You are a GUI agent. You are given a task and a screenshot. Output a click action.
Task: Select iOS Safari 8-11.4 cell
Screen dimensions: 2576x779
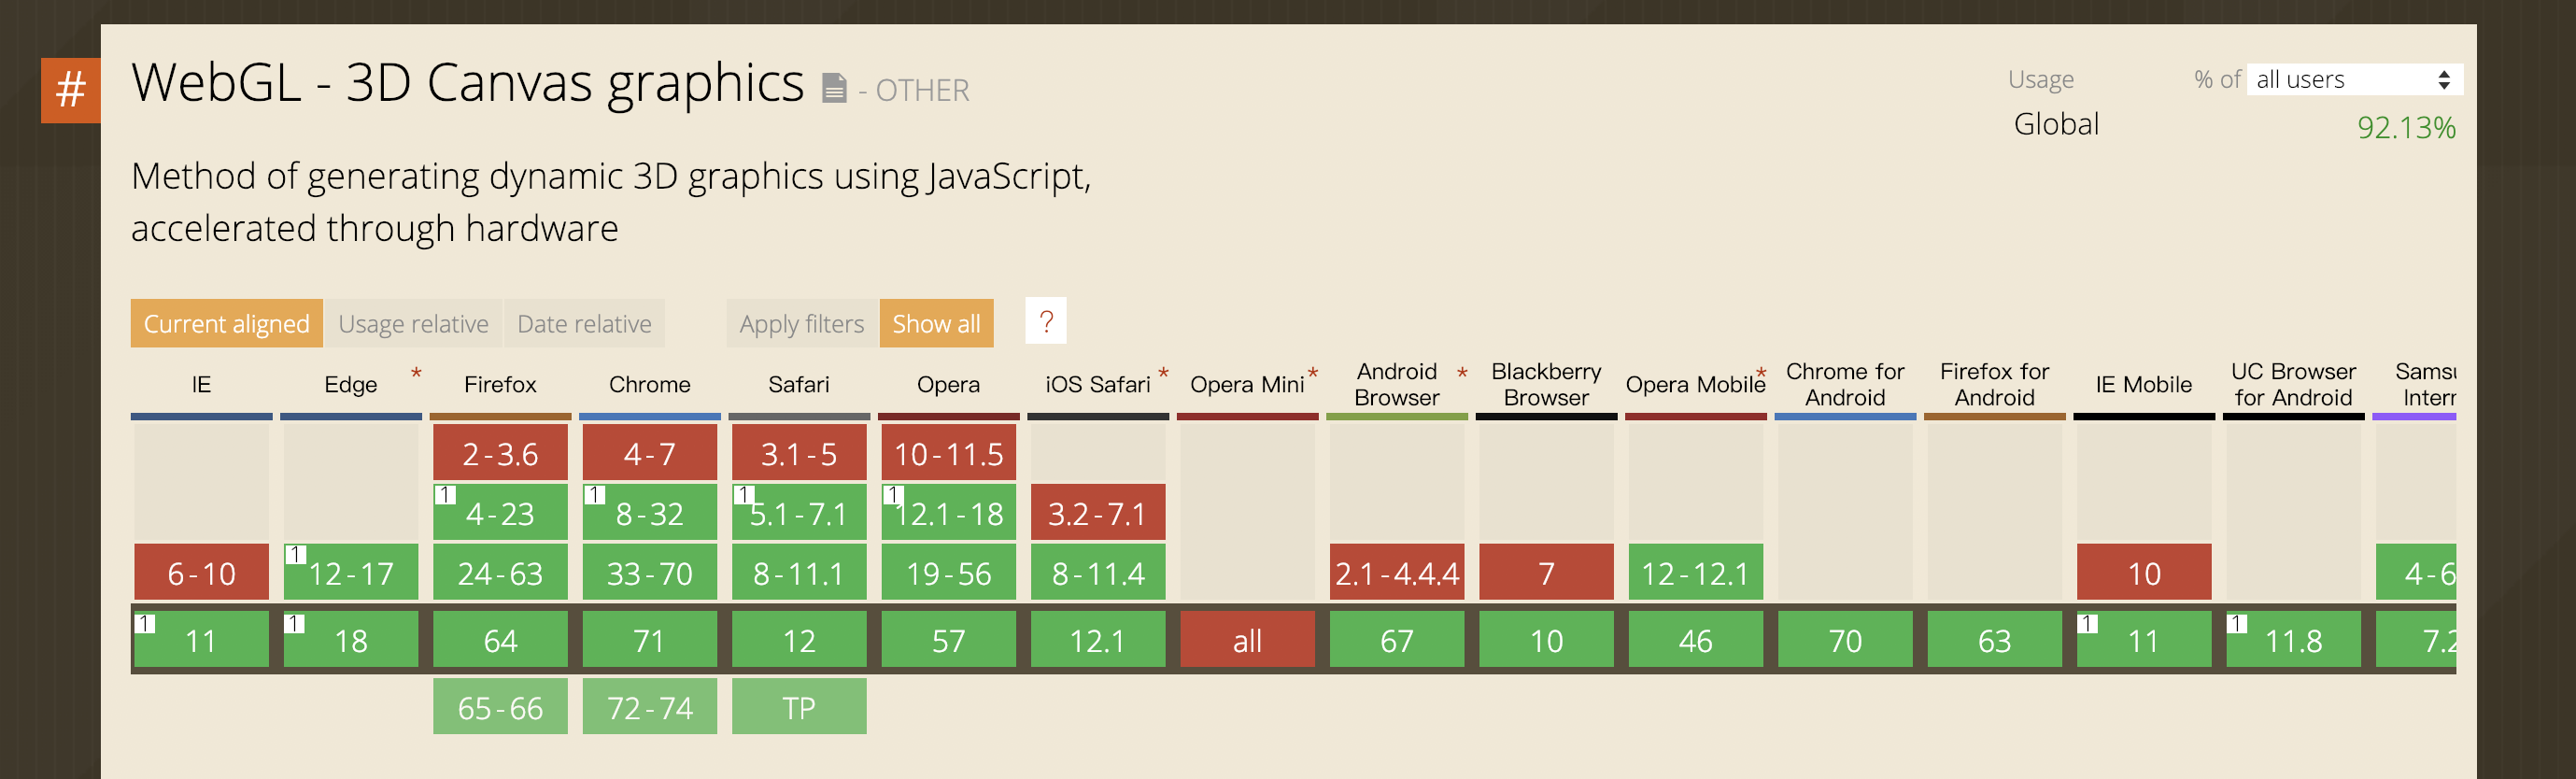click(x=1097, y=572)
